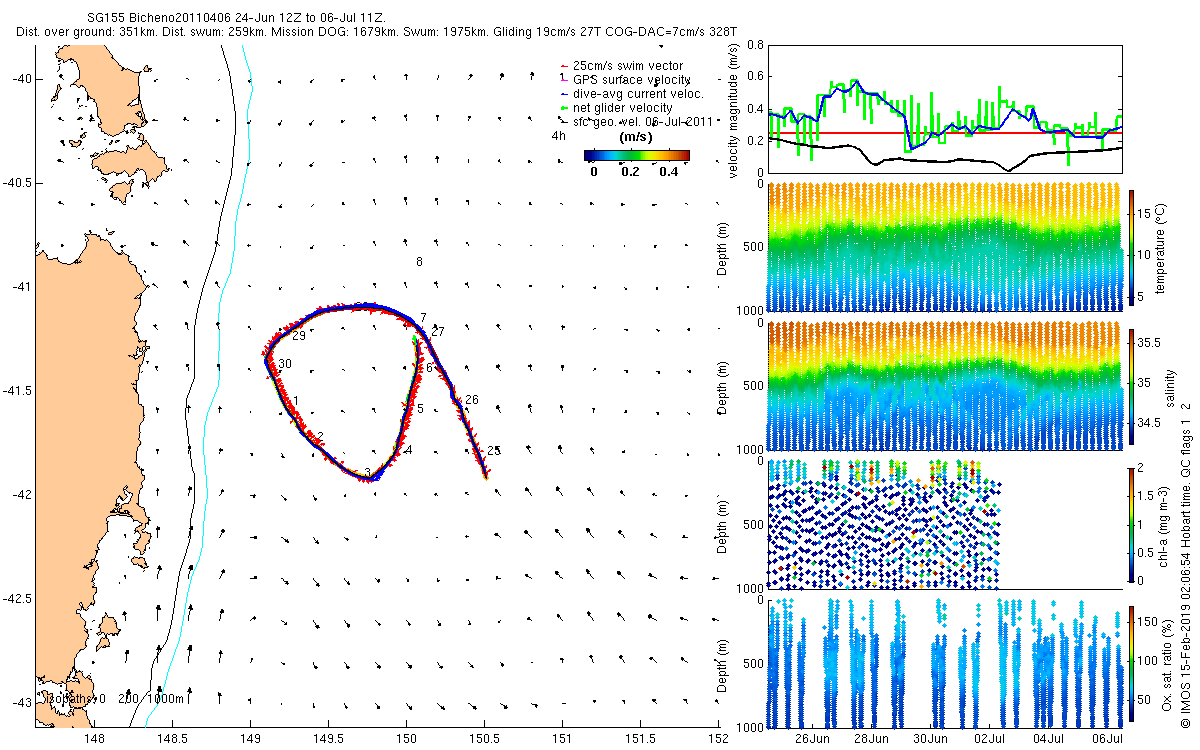The height and width of the screenshot is (750, 1200).
Task: Click the latitude tick label '-42.5'
Action: 15,599
